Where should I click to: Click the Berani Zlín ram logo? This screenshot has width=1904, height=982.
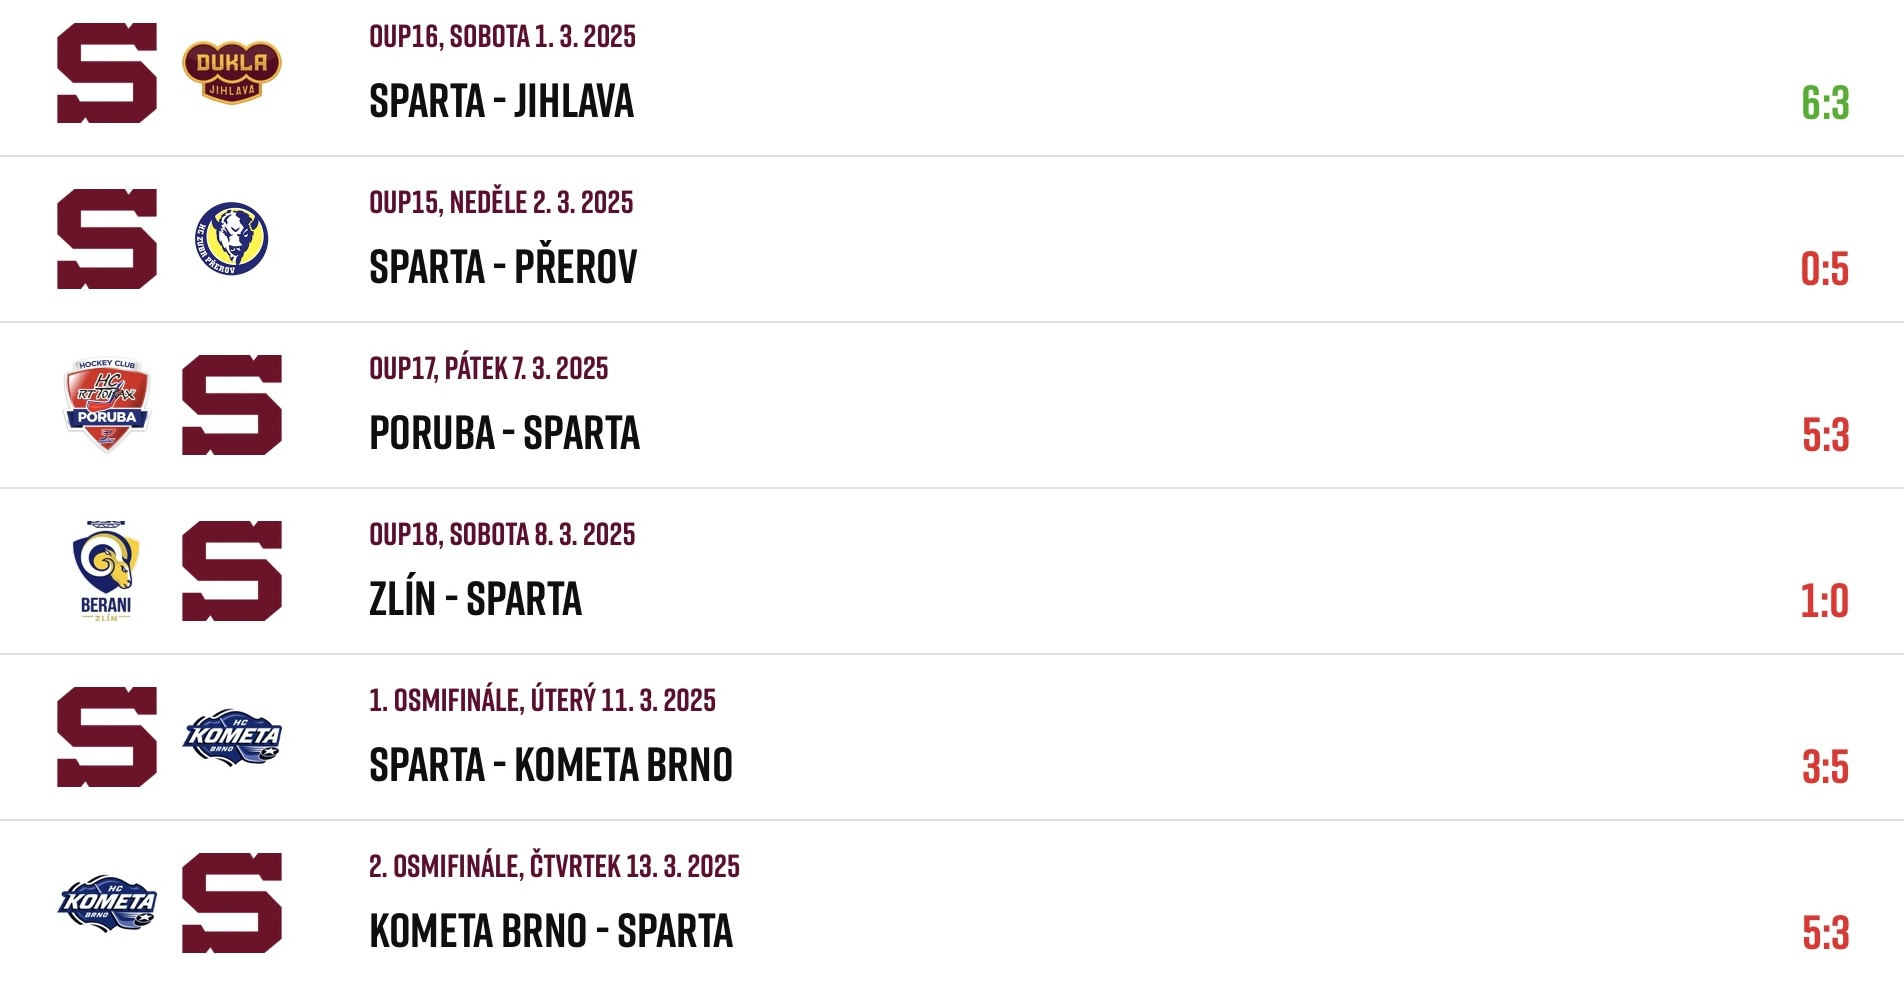[106, 571]
